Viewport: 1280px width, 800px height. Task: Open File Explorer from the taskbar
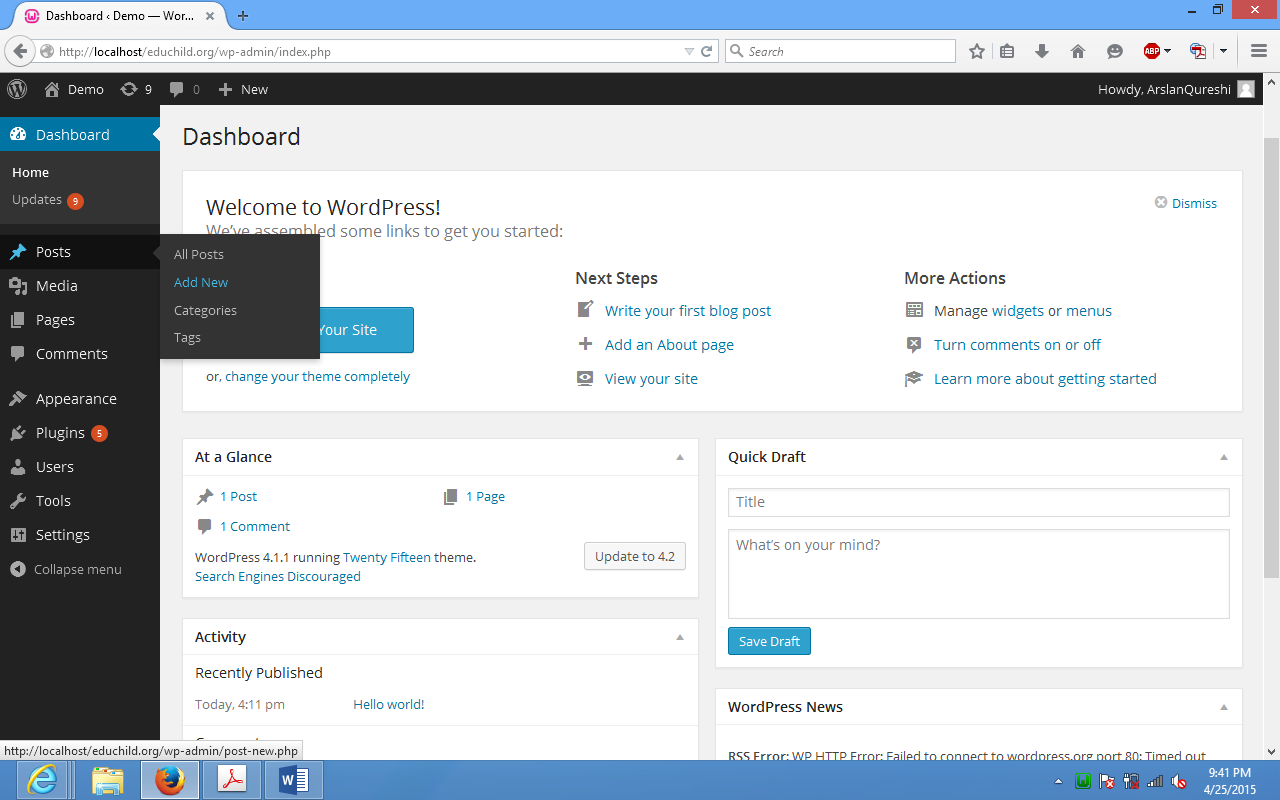pyautogui.click(x=107, y=780)
